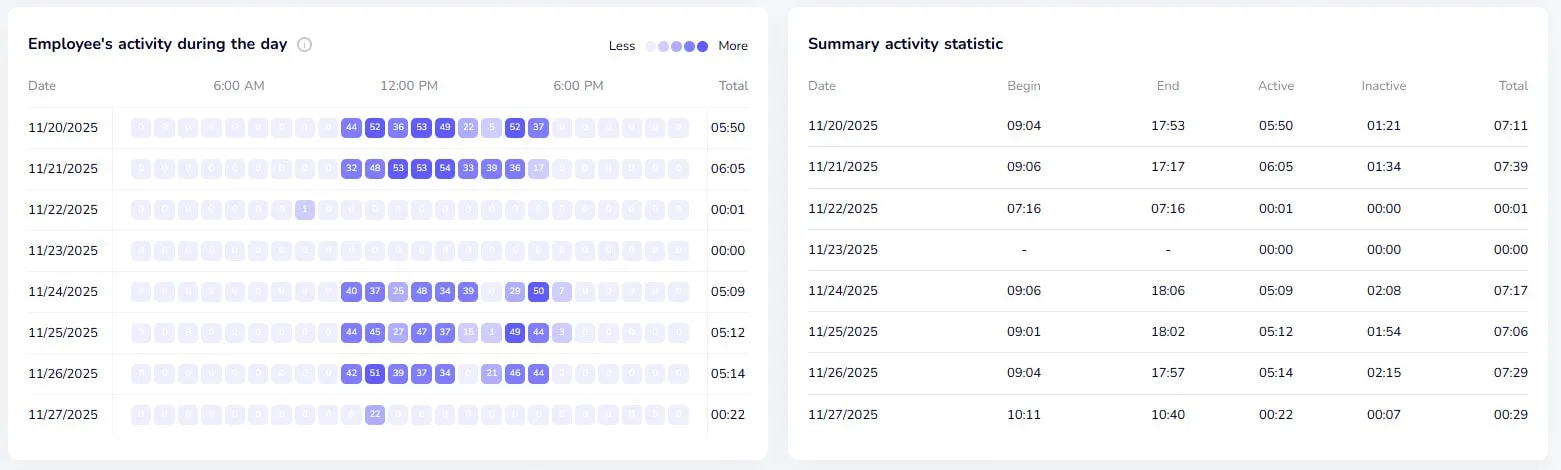
Task: Select the 5 activity cell on 11/20/2025
Action: [x=491, y=128]
